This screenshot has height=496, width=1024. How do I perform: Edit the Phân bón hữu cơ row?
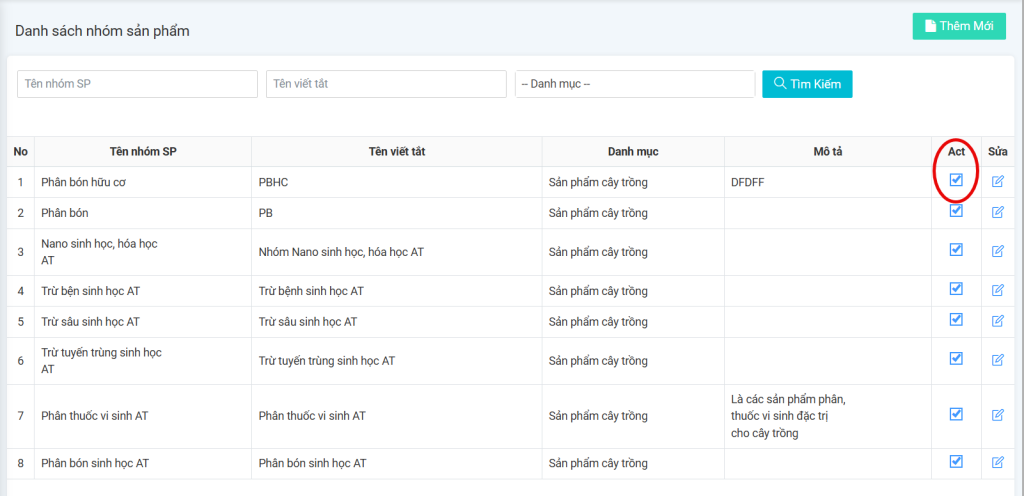click(x=997, y=182)
